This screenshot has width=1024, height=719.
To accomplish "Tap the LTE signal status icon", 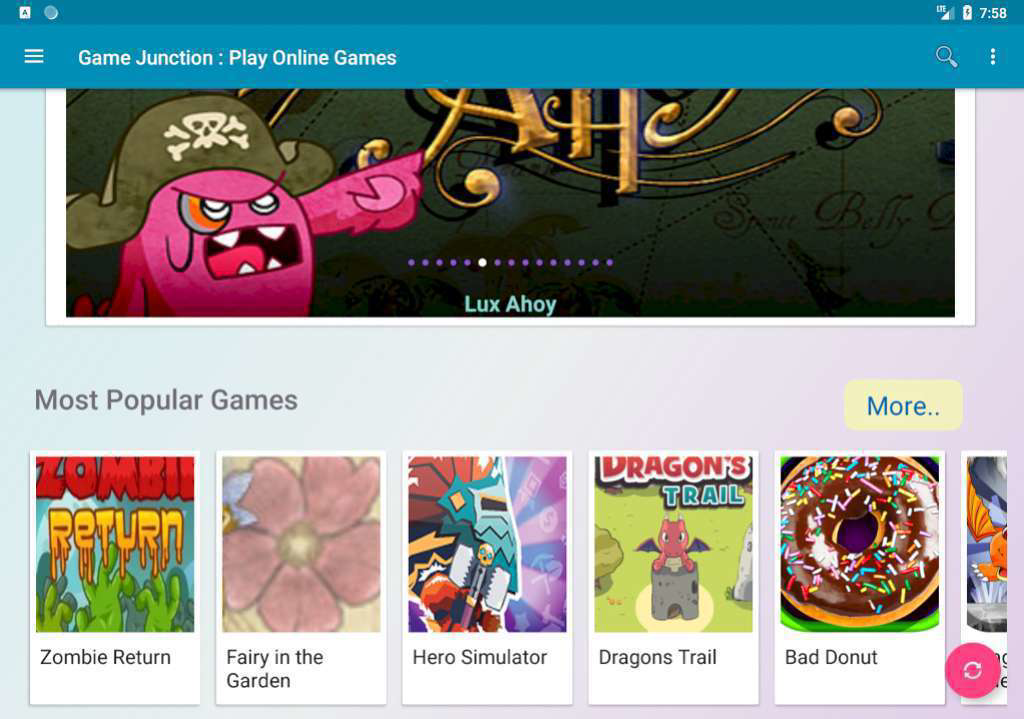I will coord(945,12).
